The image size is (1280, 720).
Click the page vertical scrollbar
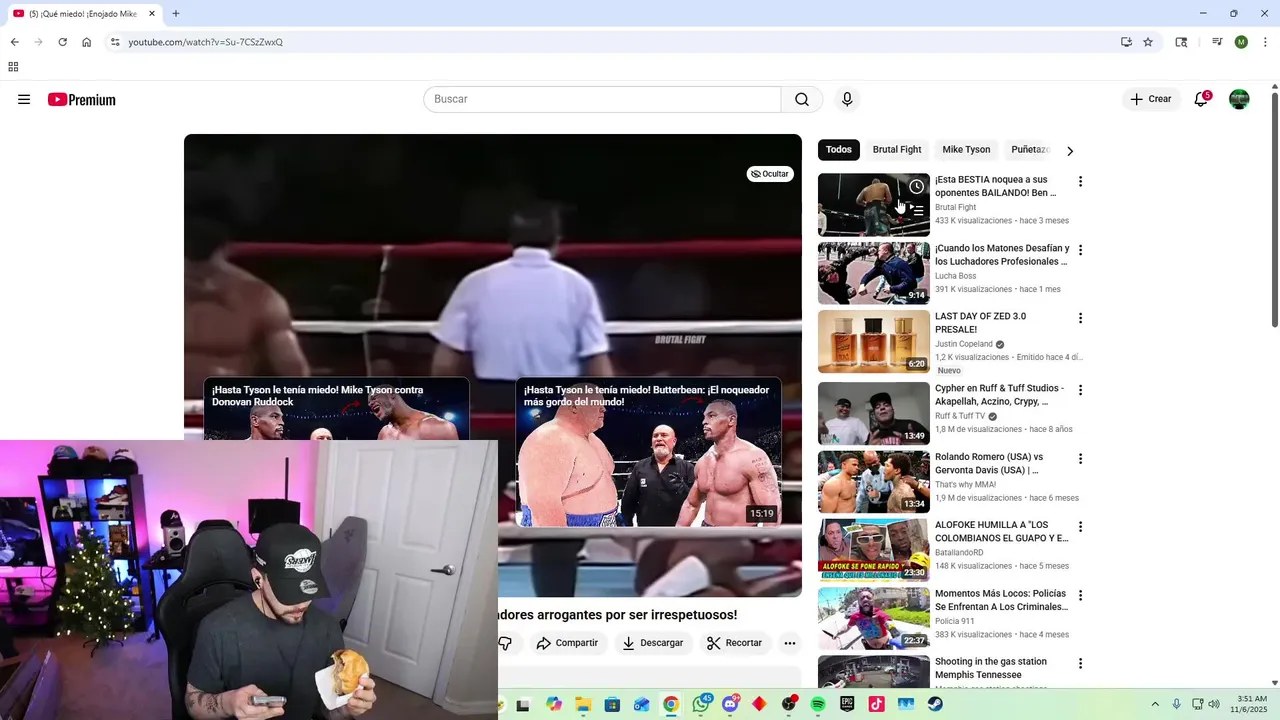[x=1274, y=210]
